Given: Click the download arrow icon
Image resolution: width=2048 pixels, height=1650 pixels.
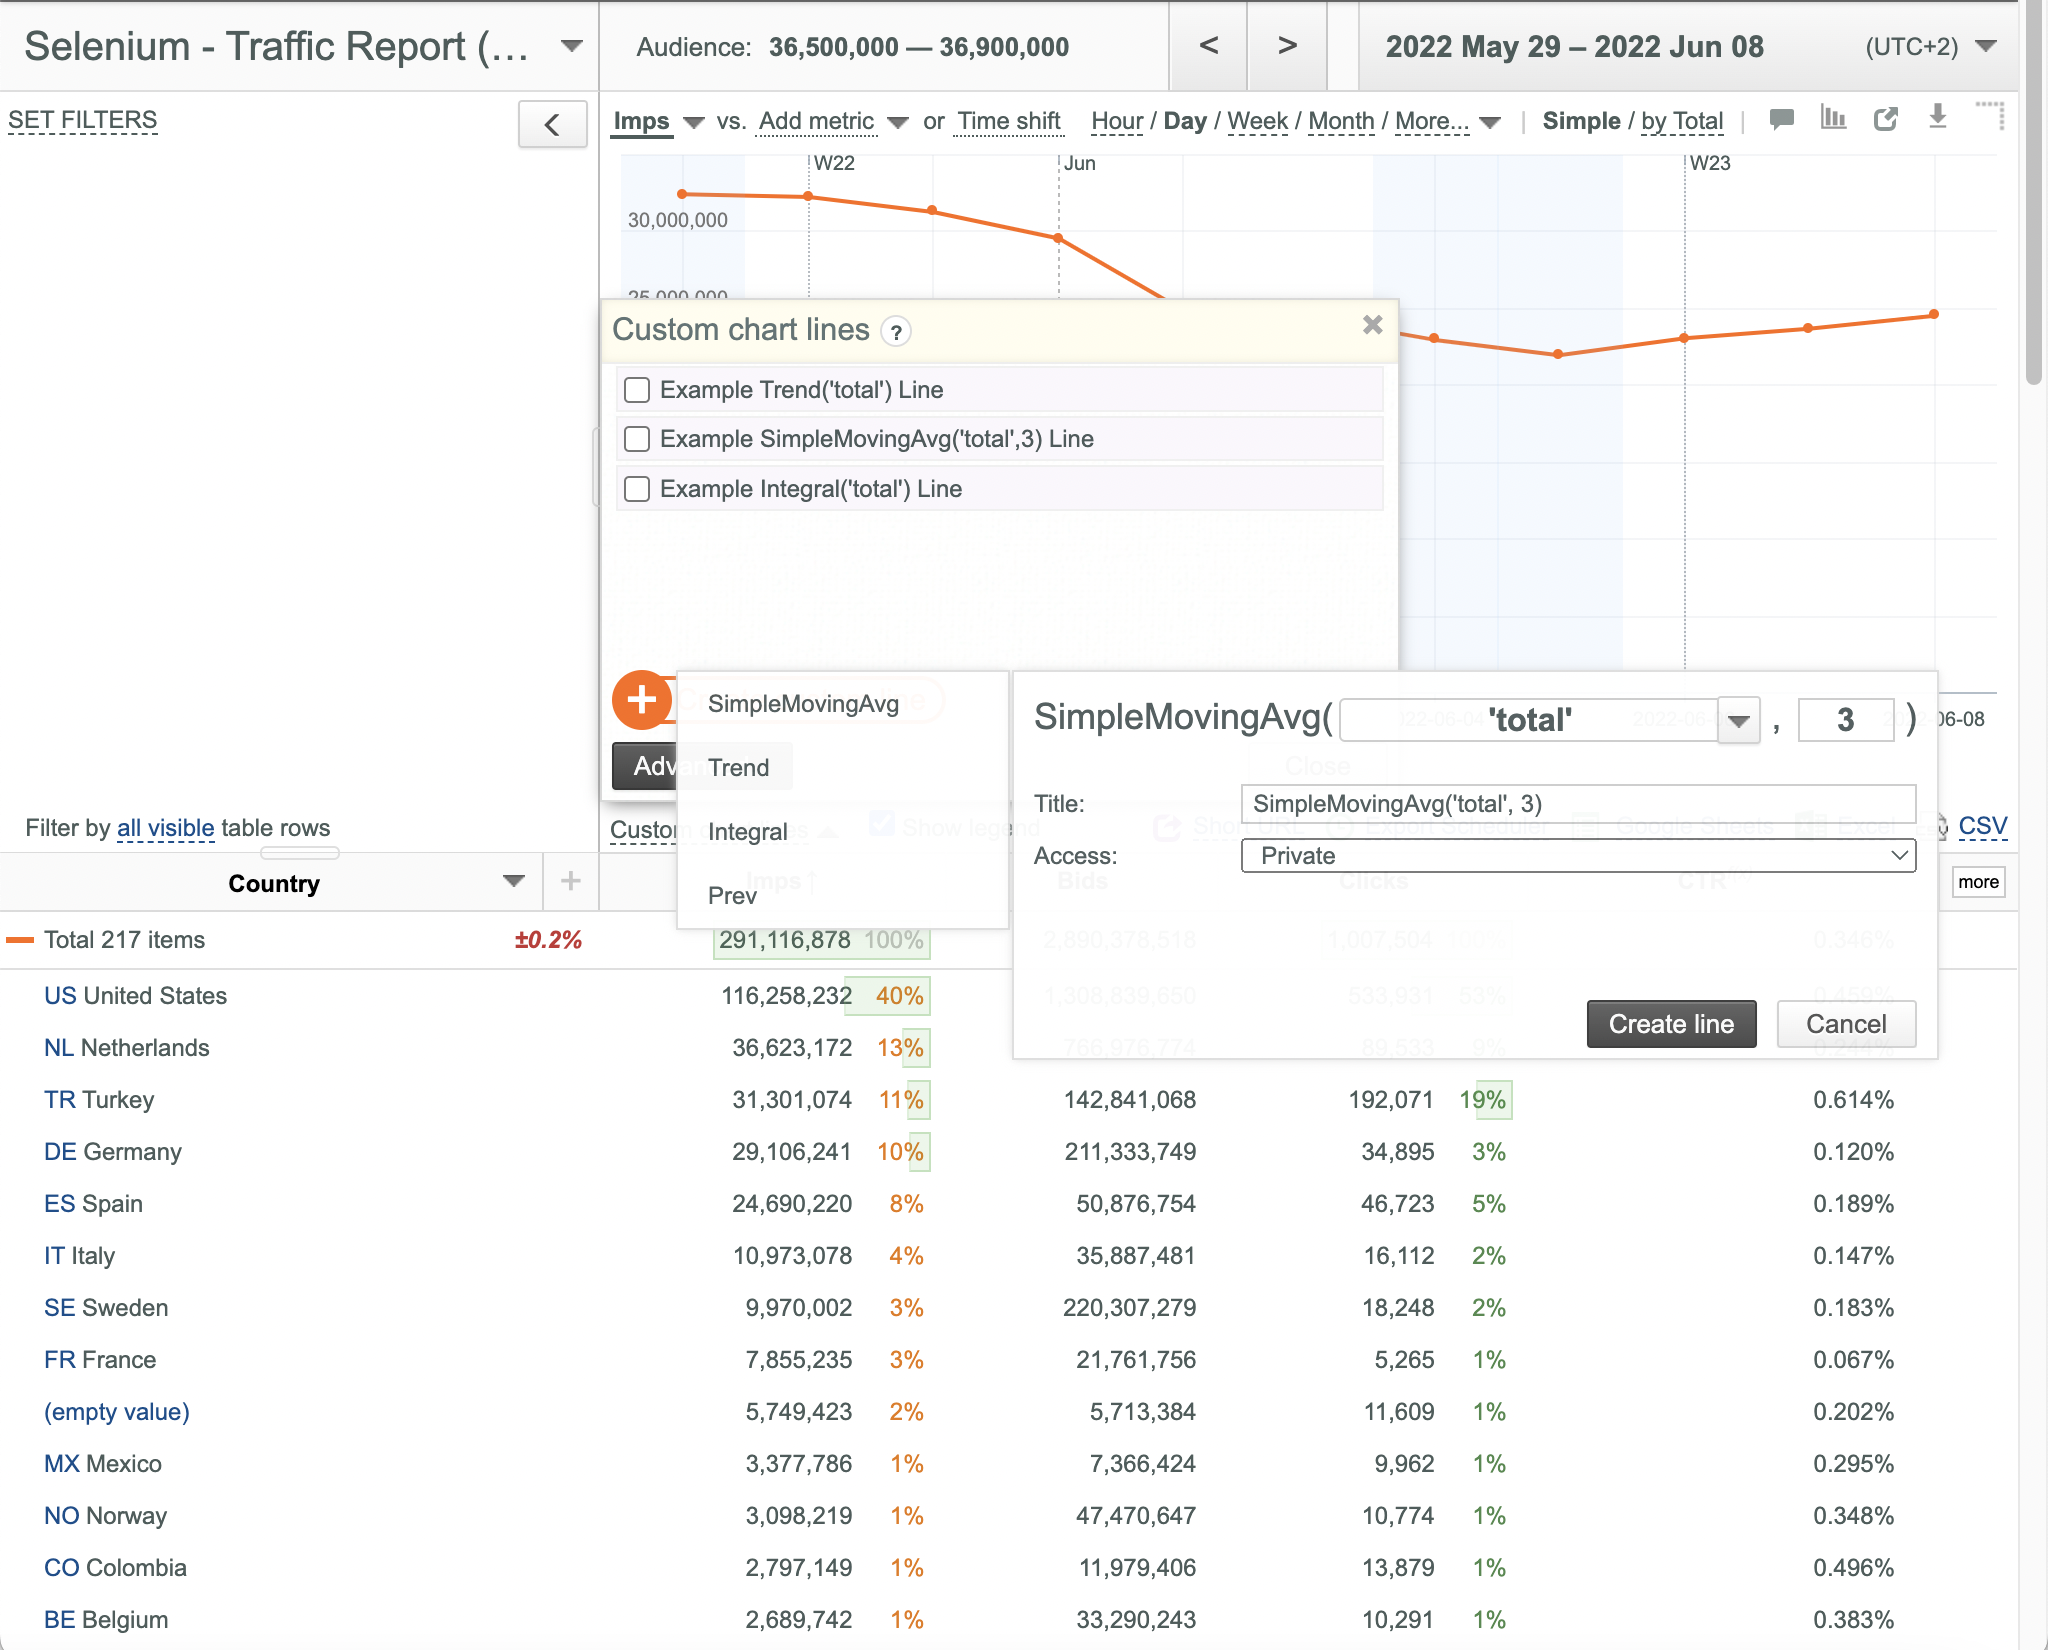Looking at the screenshot, I should [x=1938, y=117].
